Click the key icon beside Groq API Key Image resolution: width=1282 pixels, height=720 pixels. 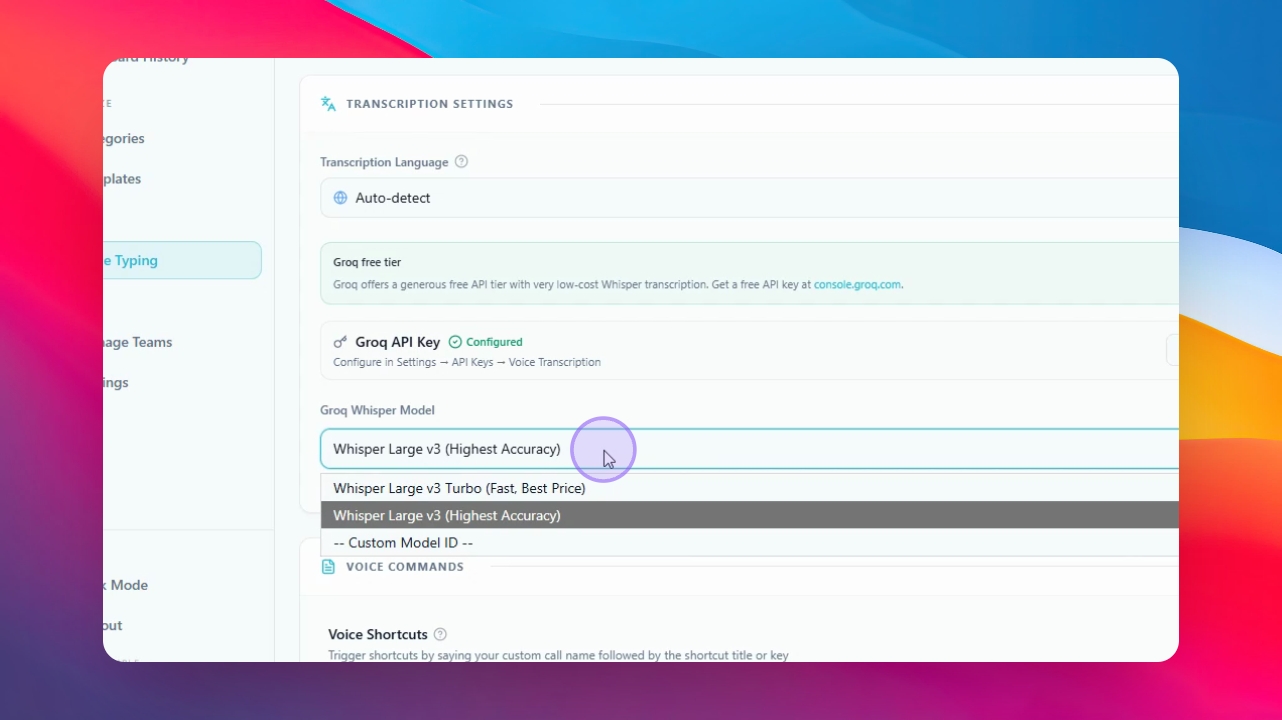340,342
